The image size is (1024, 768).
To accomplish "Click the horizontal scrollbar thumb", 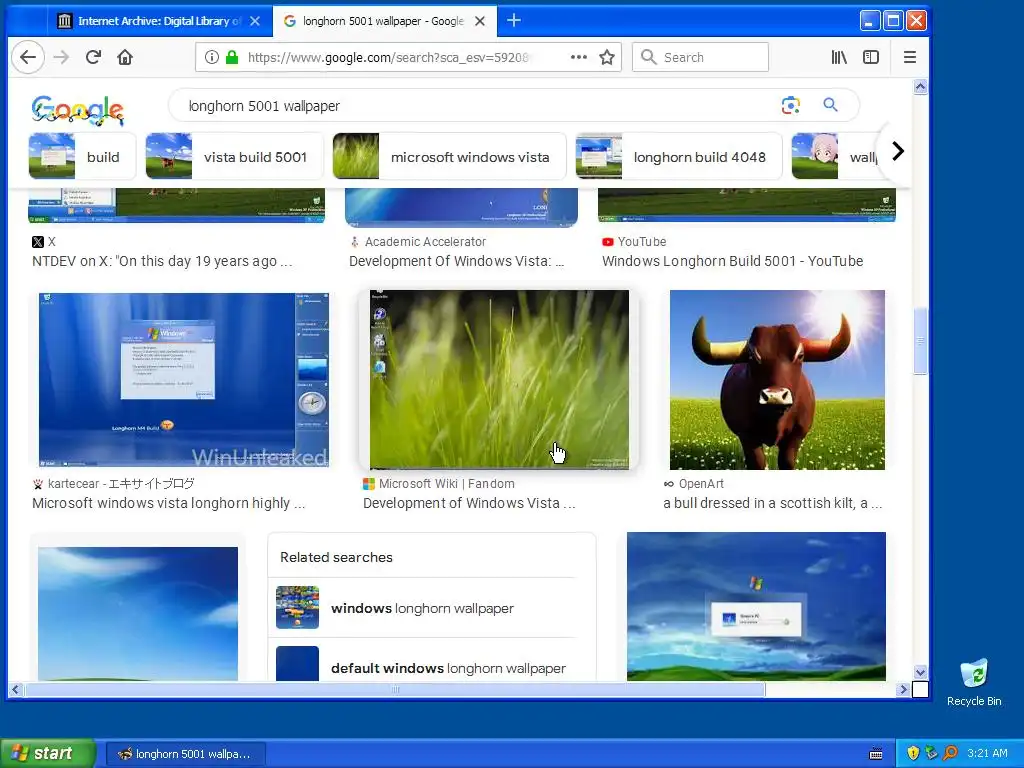I will coord(394,689).
